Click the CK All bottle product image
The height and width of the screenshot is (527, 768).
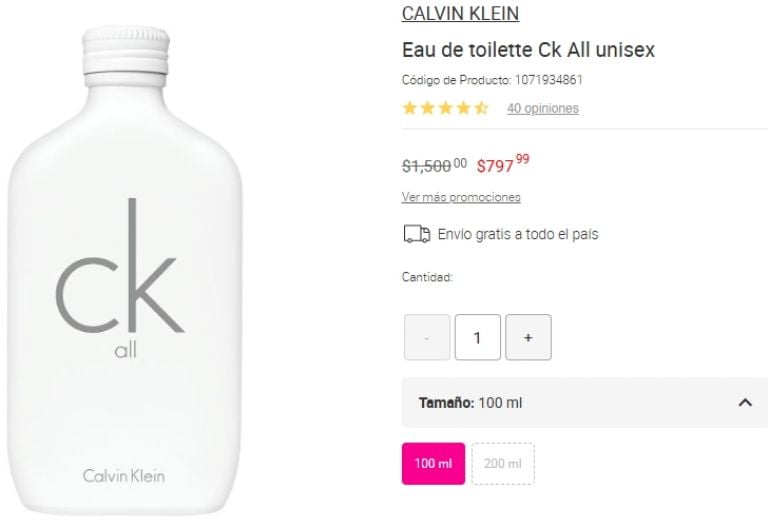[124, 270]
